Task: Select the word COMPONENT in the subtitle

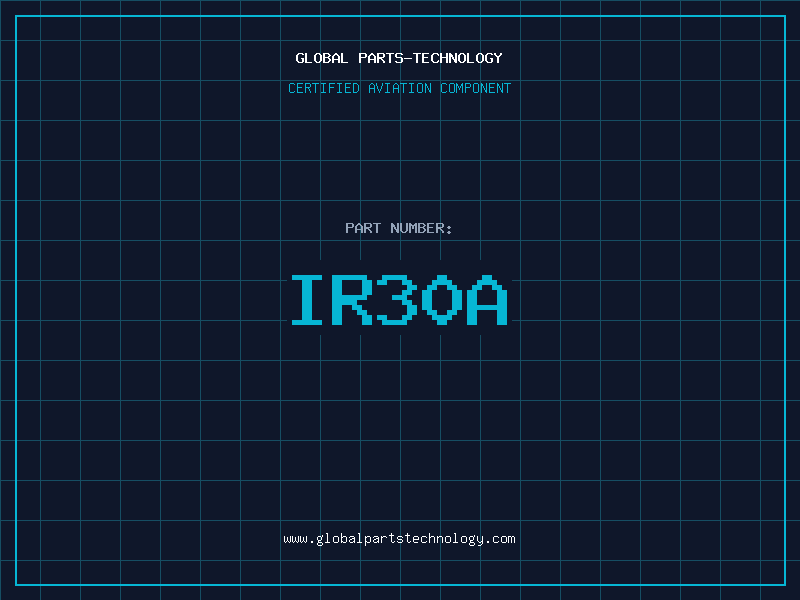Action: tap(476, 88)
